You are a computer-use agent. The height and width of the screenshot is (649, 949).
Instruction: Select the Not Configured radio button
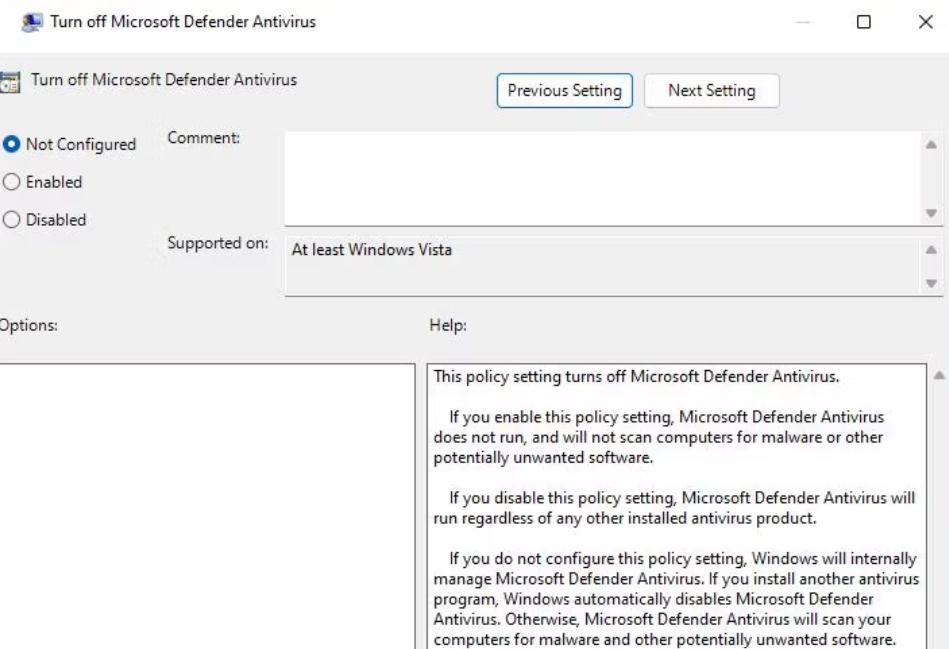12,144
